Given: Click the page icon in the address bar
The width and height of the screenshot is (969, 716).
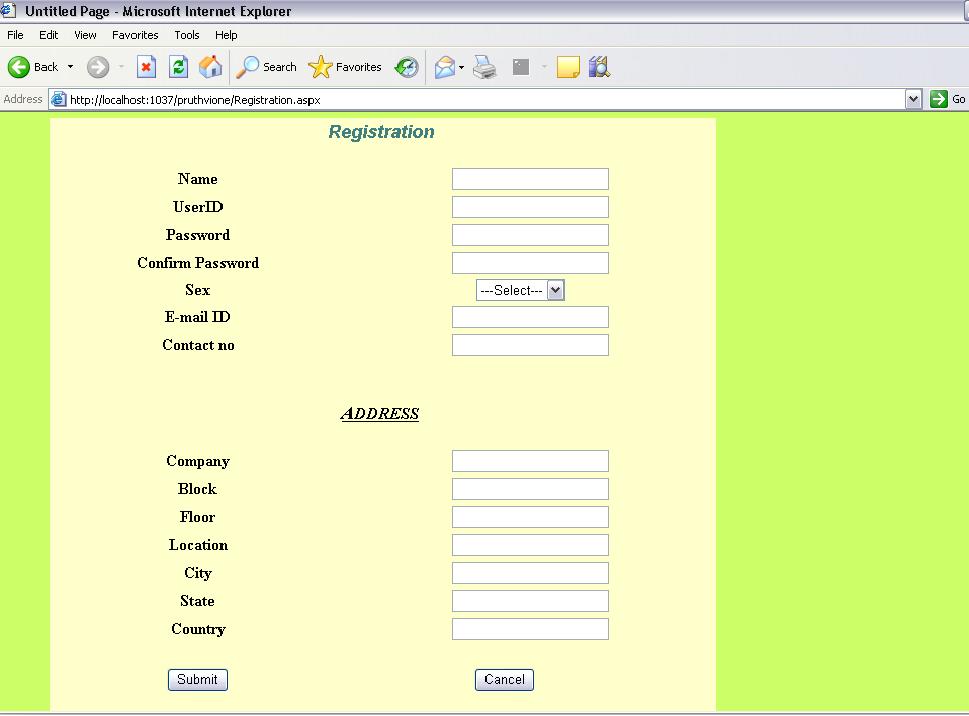Looking at the screenshot, I should click(59, 99).
